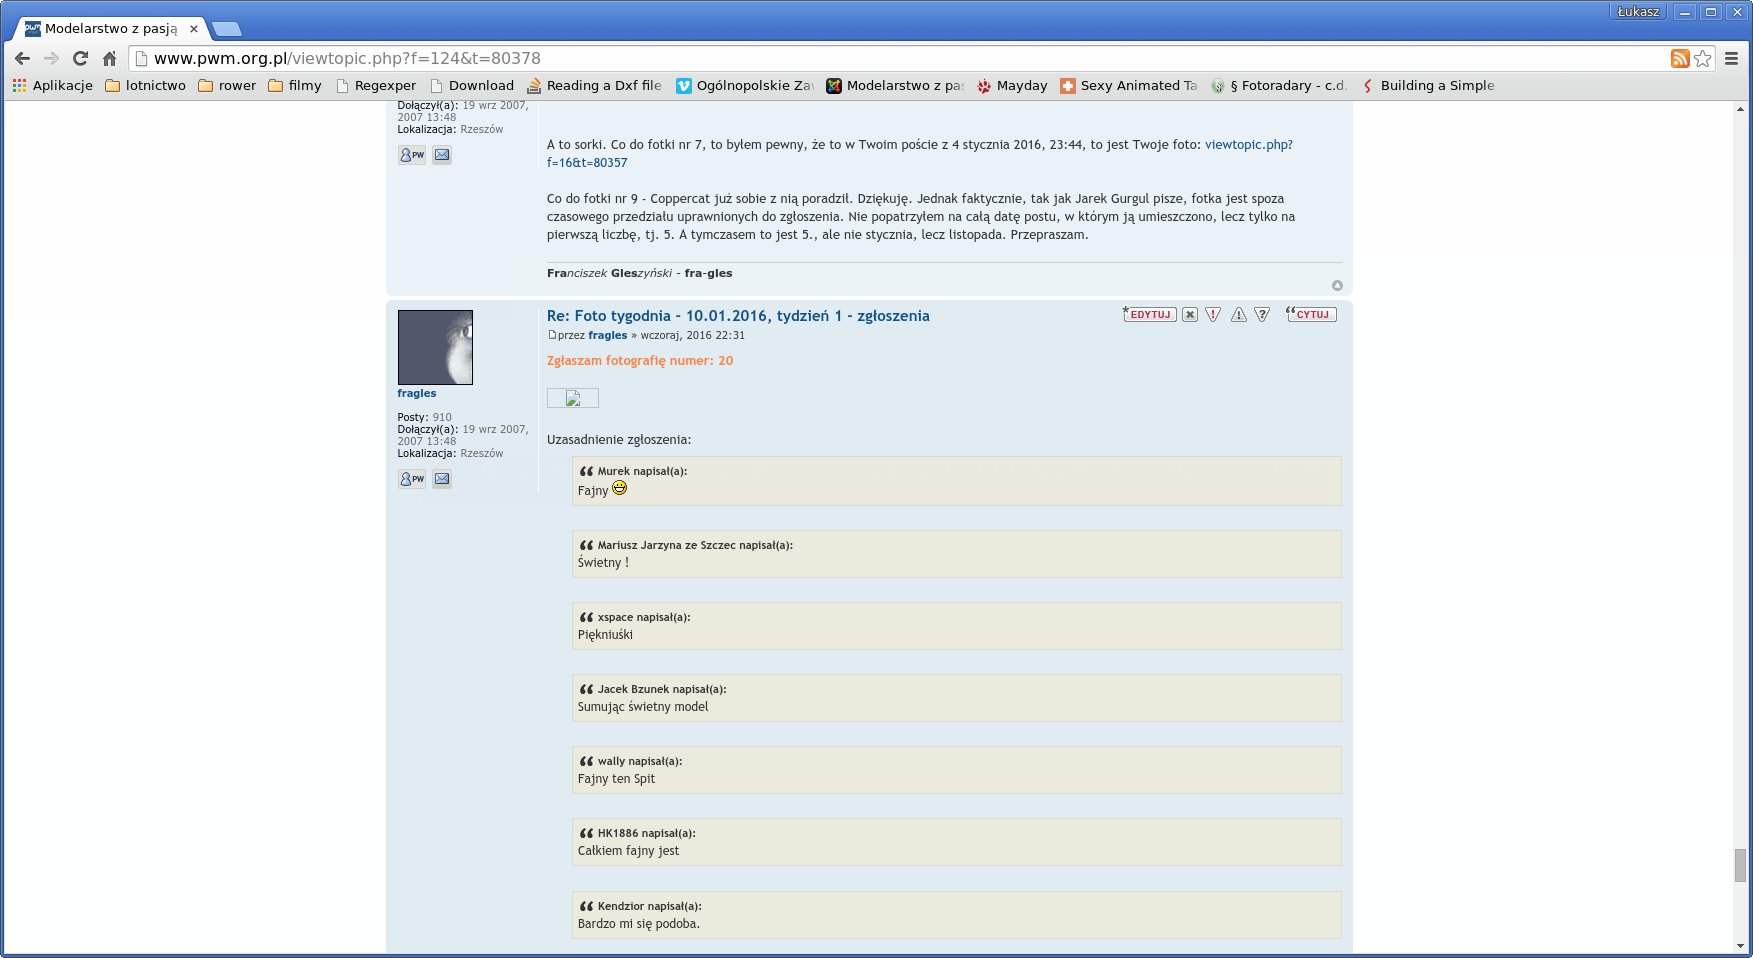
Task: Switch to Modelarstwo z pasją tab
Action: click(x=110, y=29)
